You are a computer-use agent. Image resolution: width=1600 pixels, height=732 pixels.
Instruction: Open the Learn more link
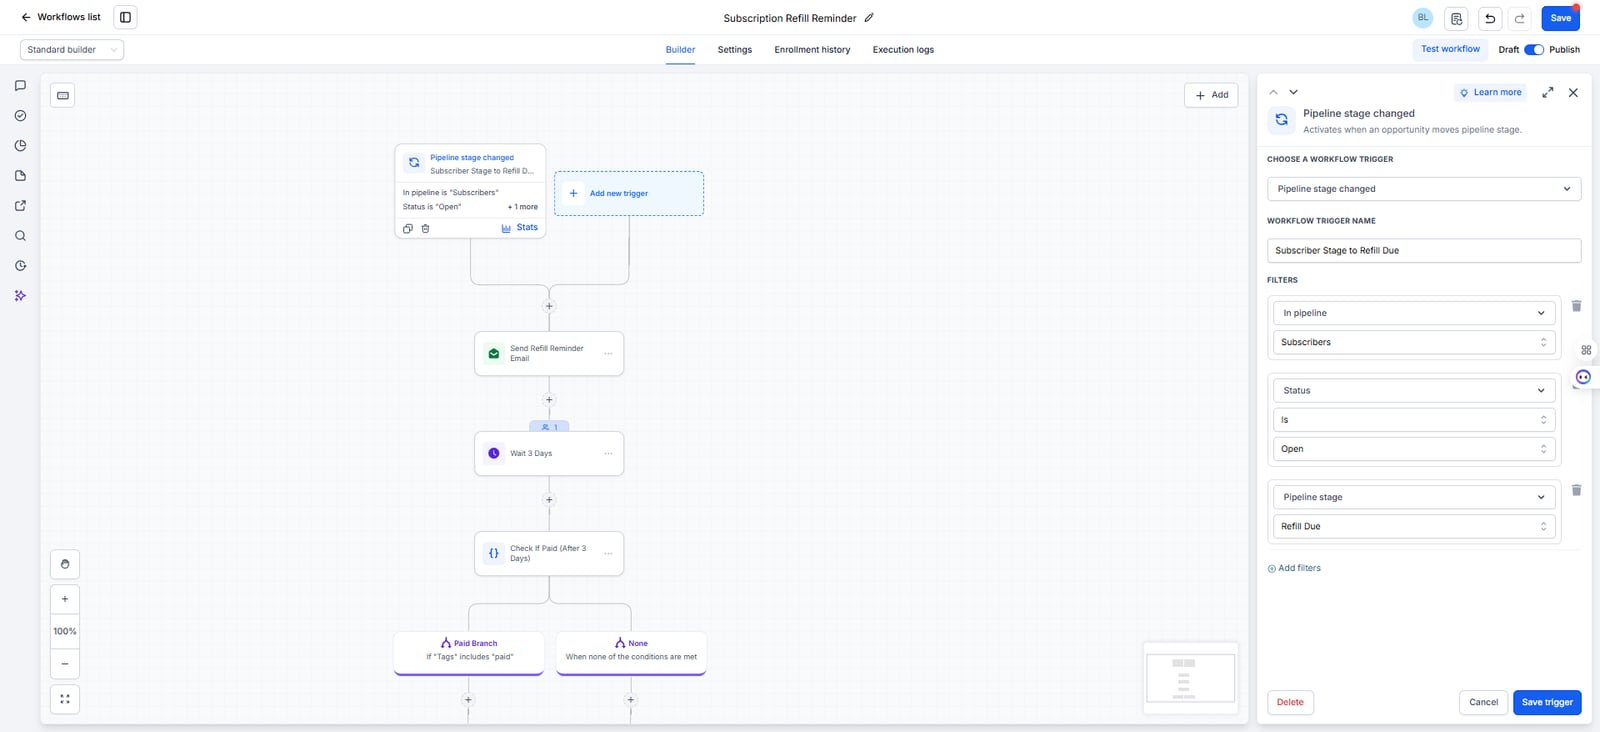tap(1490, 92)
